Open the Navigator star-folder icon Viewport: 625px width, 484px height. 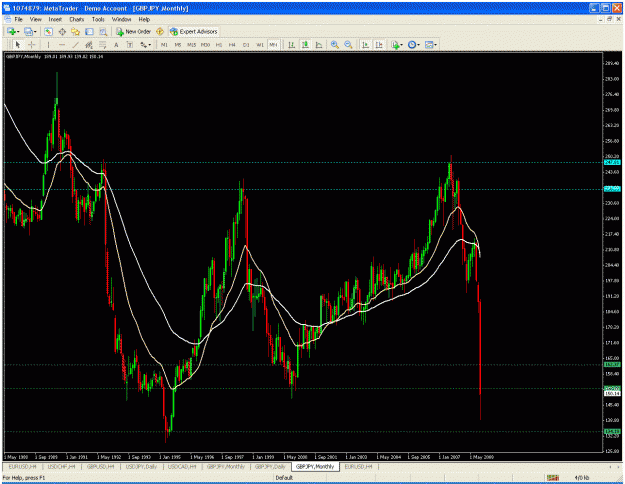coord(75,31)
